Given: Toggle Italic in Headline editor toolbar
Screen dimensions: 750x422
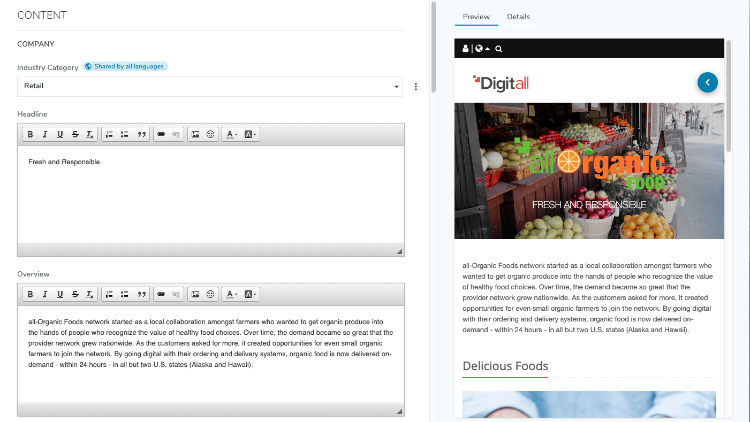Looking at the screenshot, I should 45,134.
